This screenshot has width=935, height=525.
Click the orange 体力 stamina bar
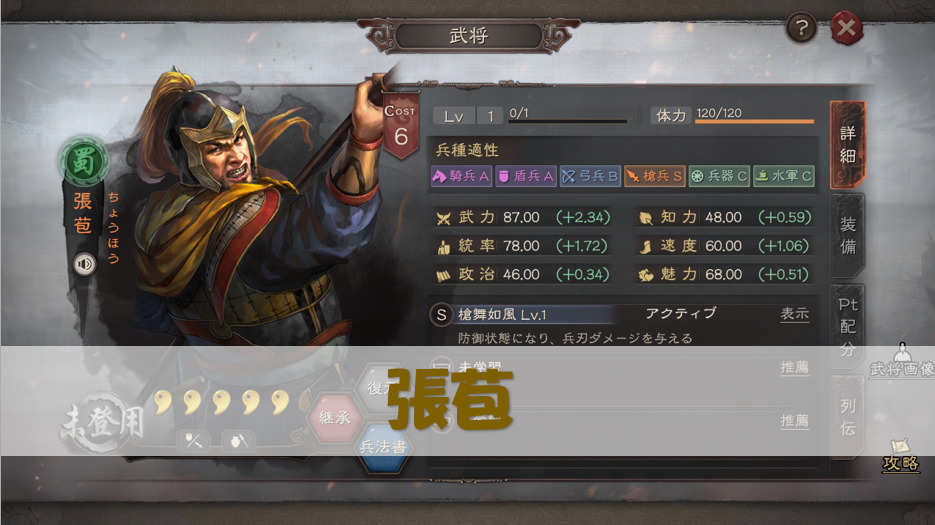[x=754, y=122]
